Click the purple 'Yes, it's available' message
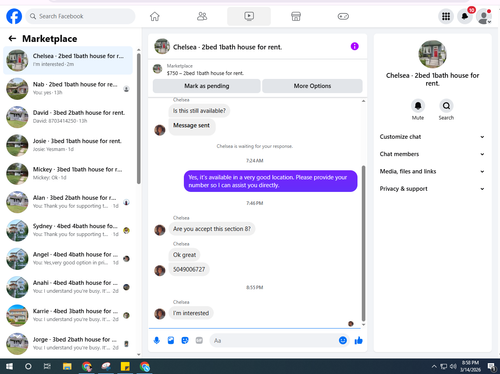This screenshot has height=374, width=500. click(270, 181)
